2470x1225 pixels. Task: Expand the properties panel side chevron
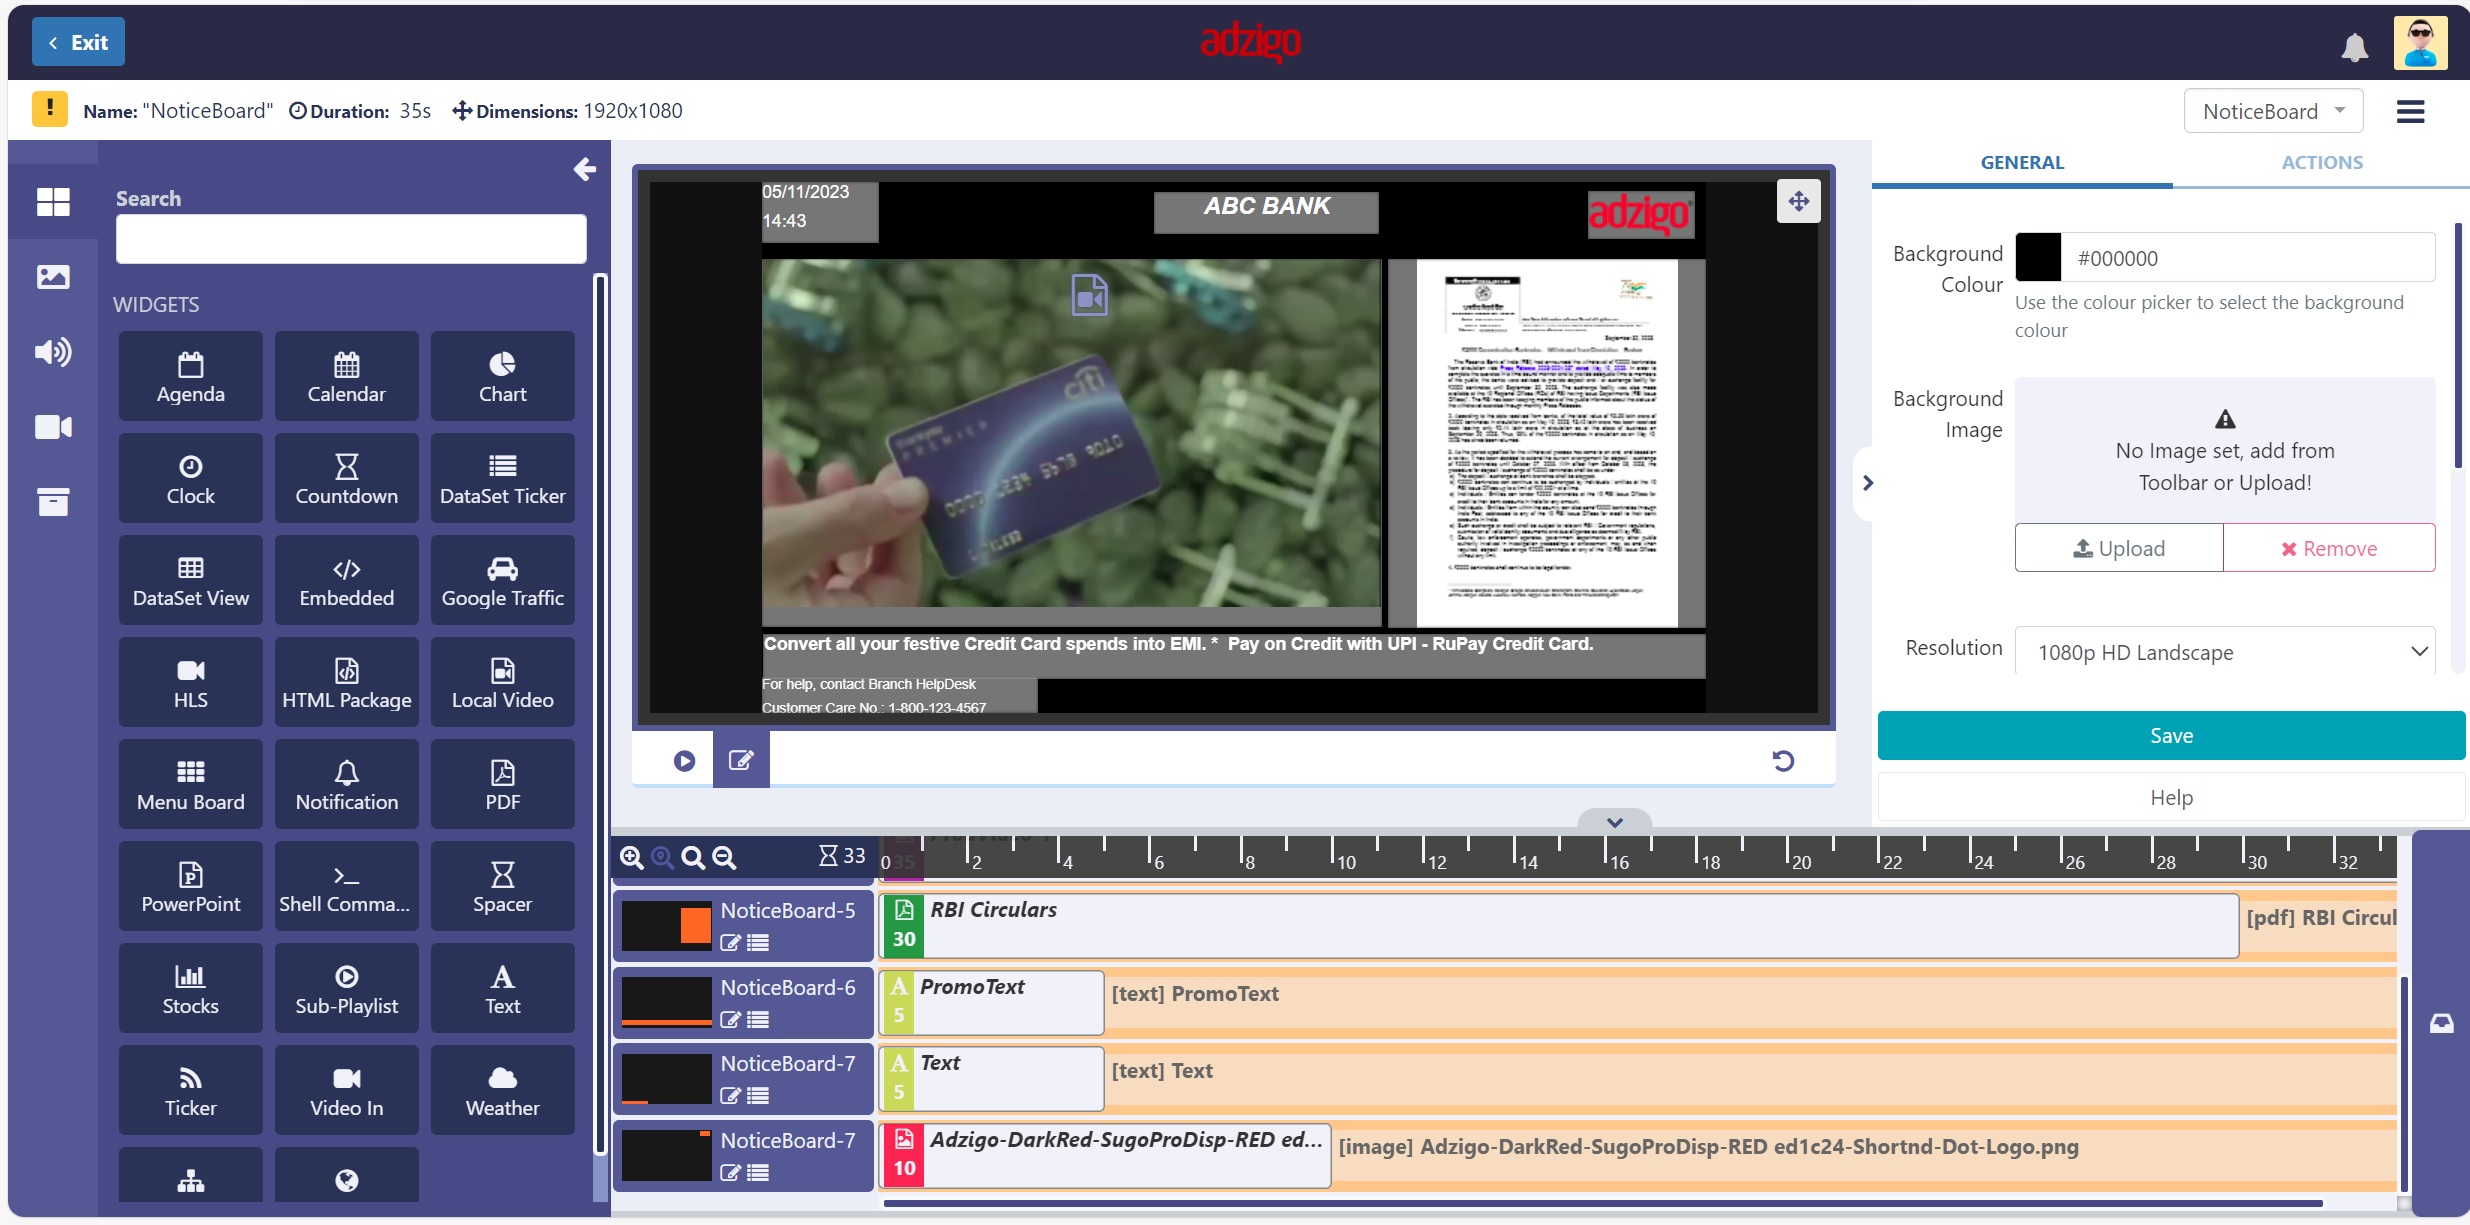pyautogui.click(x=1867, y=483)
